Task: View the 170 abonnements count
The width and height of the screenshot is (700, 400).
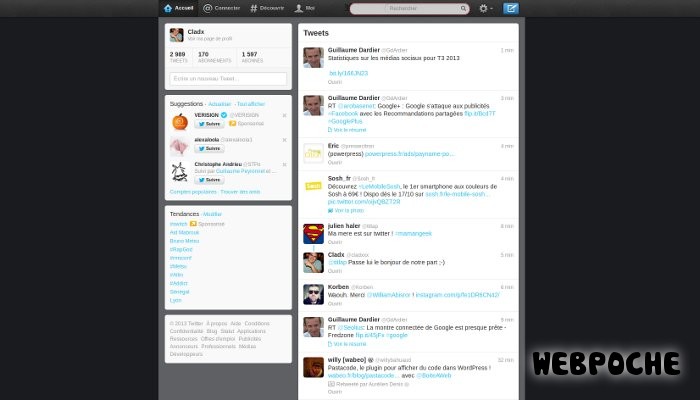Action: click(214, 57)
